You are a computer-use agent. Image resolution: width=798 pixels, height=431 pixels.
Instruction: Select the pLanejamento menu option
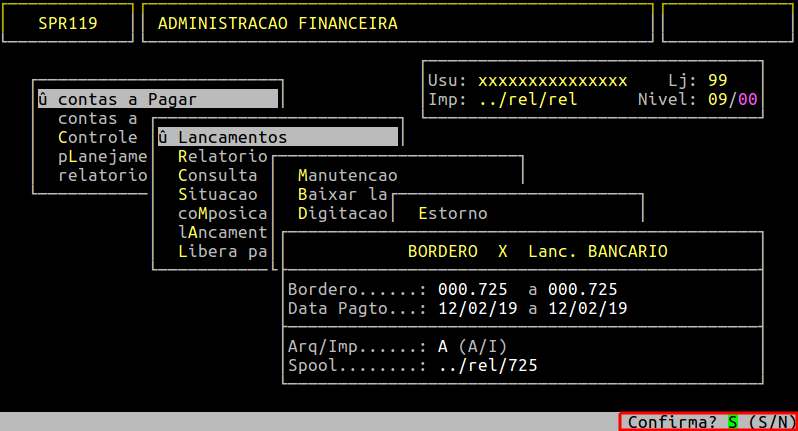(x=102, y=156)
